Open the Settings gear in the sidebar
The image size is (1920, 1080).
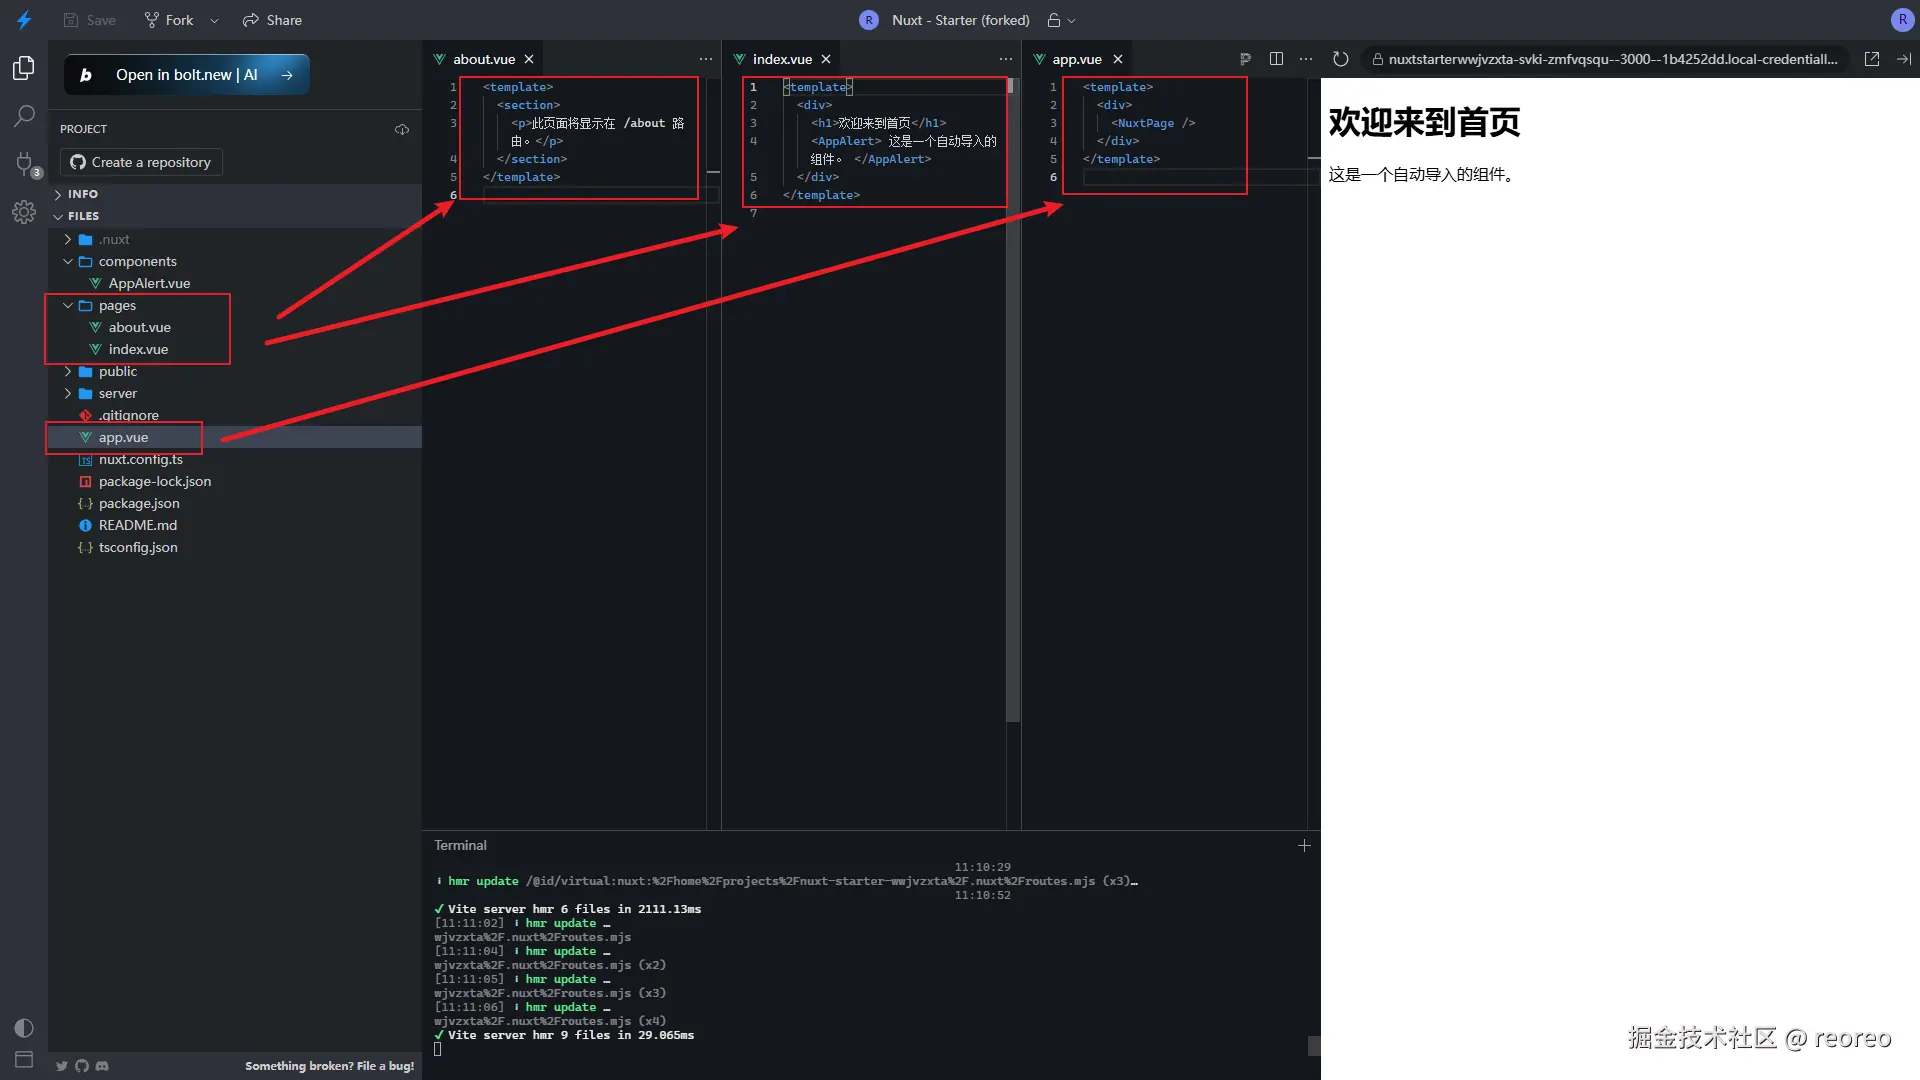[24, 212]
